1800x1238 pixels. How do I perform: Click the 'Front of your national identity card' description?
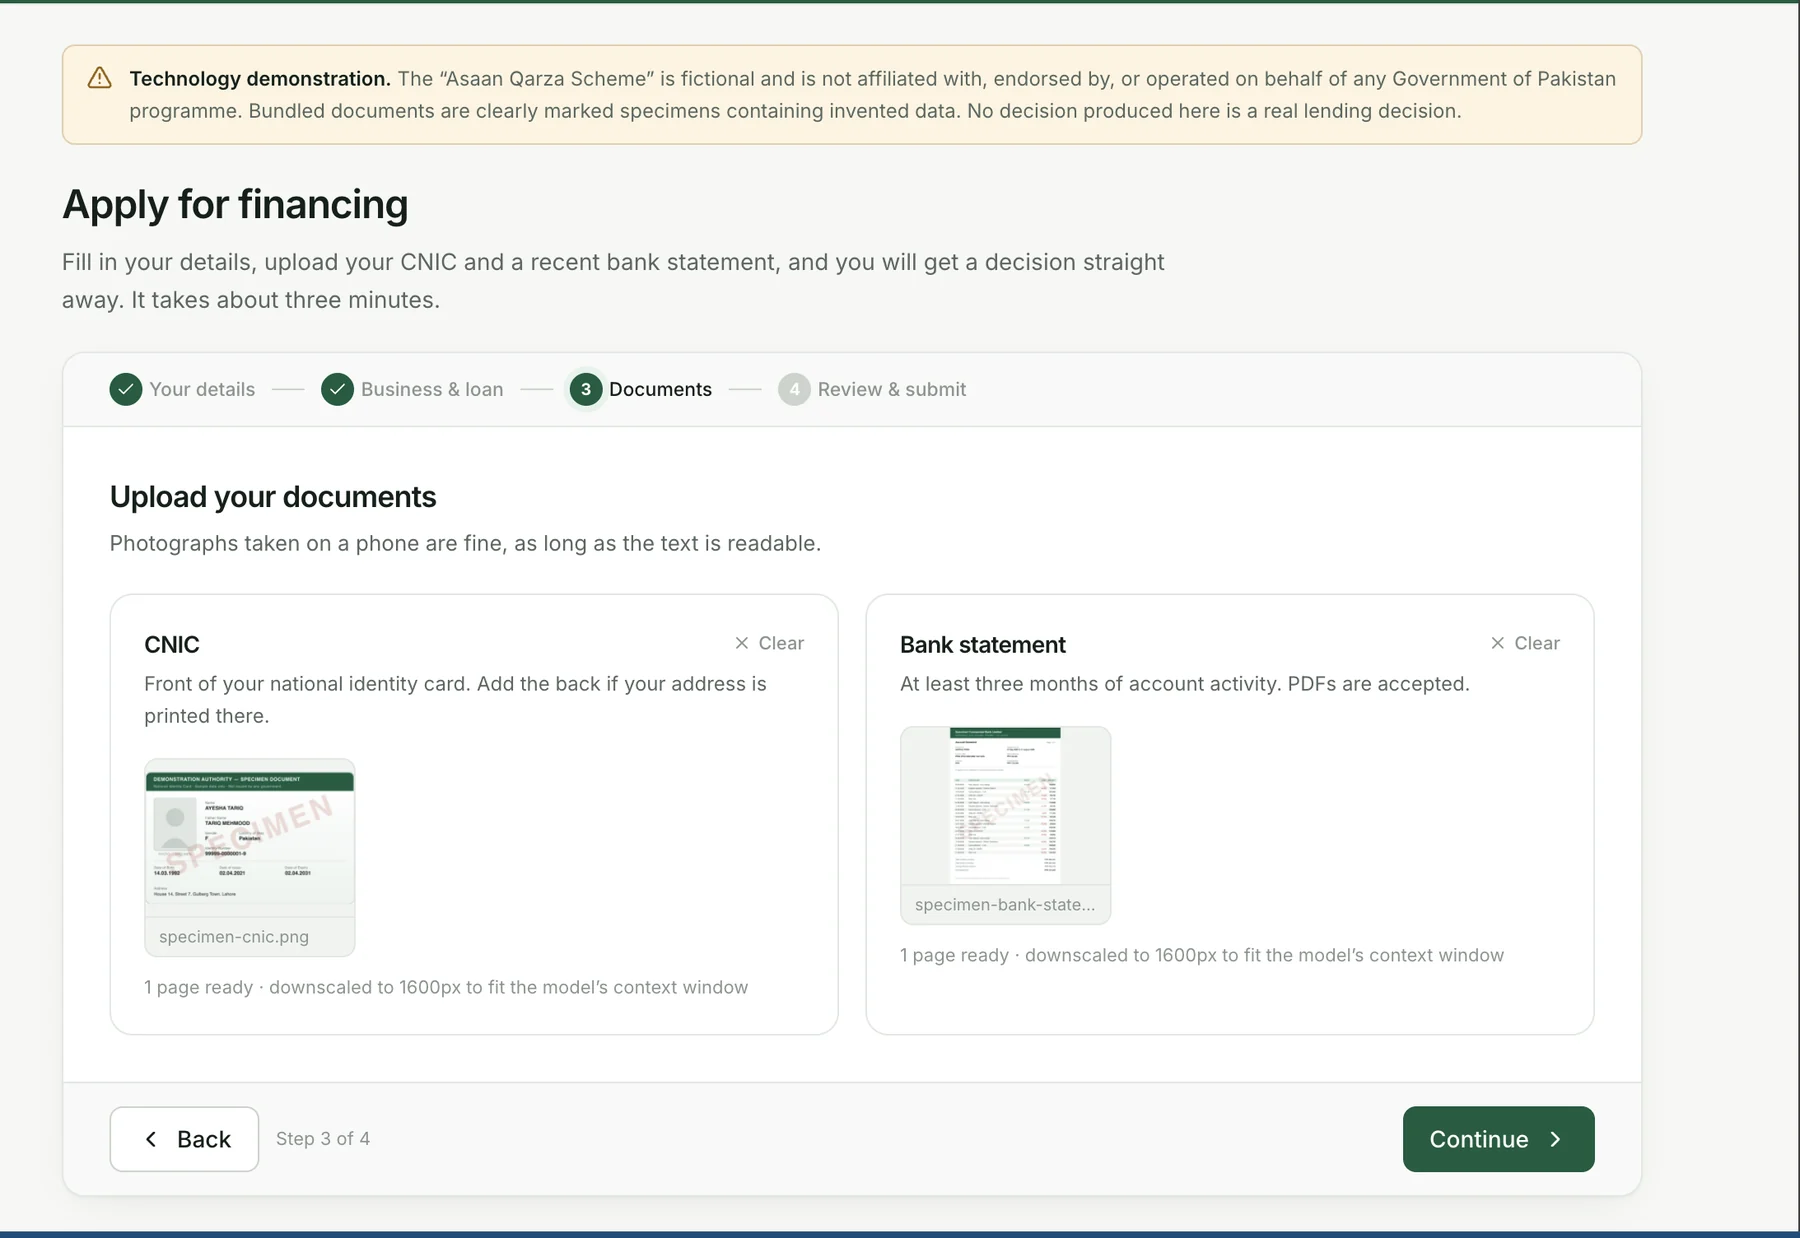[455, 700]
